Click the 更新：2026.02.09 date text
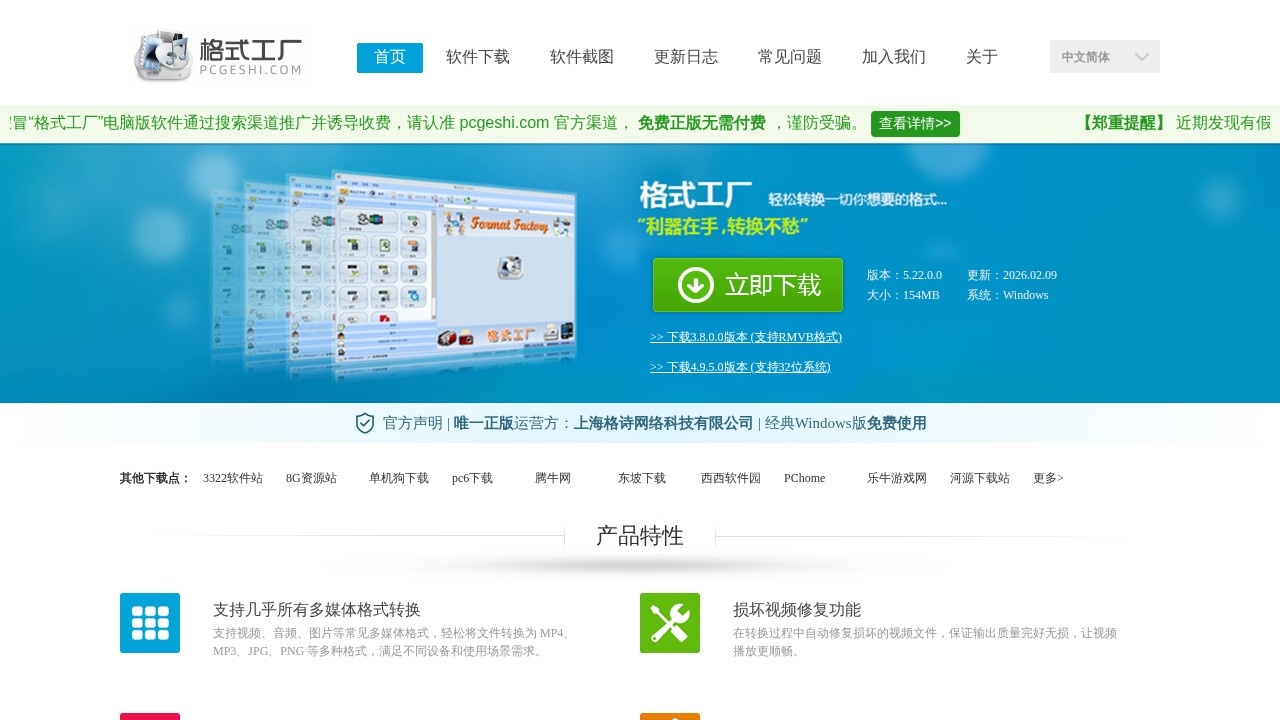Viewport: 1280px width, 720px height. tap(1012, 275)
